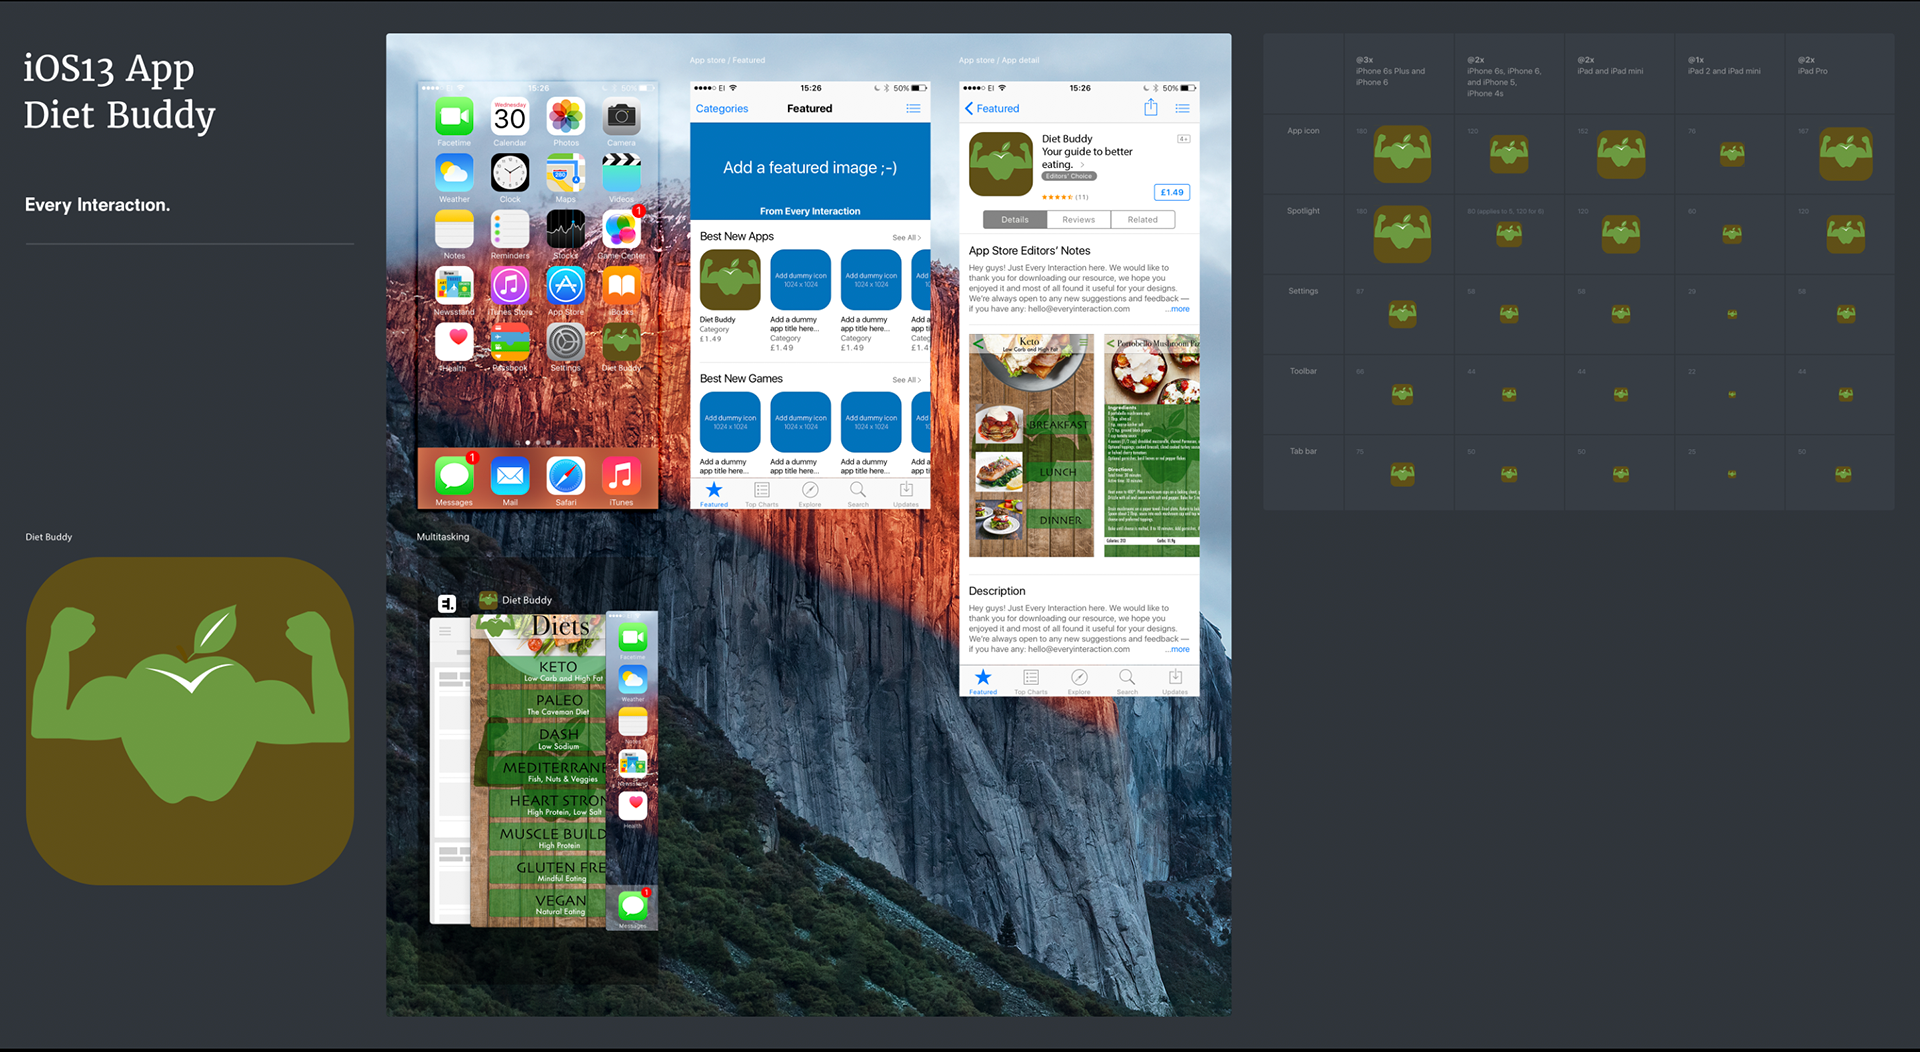
Task: Open the iTunes music icon in dock
Action: 621,476
